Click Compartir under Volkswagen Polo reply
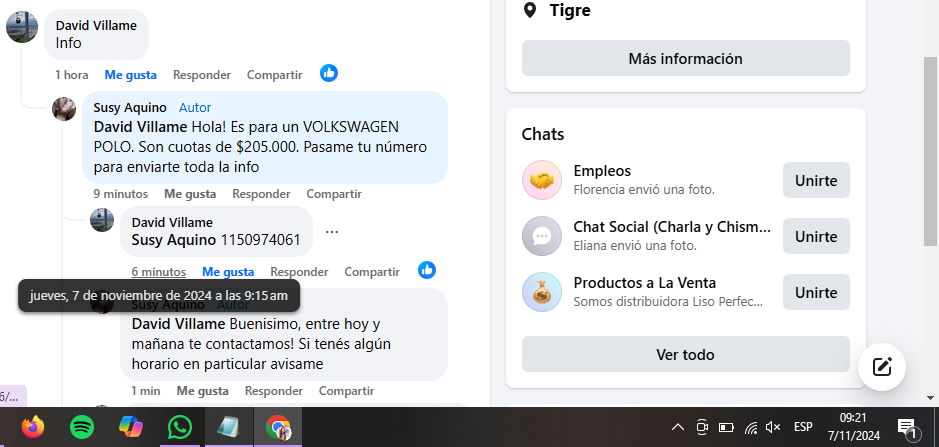The width and height of the screenshot is (939, 447). [x=334, y=194]
